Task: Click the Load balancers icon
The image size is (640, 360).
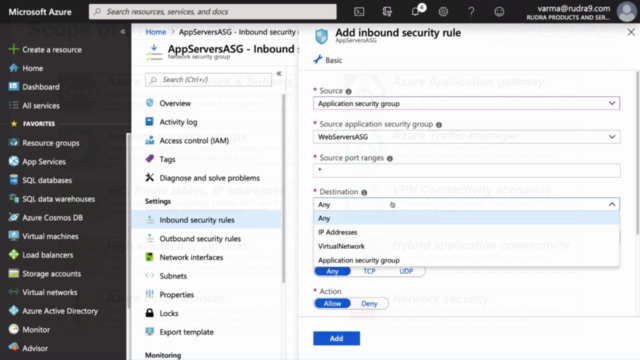Action: click(x=13, y=255)
